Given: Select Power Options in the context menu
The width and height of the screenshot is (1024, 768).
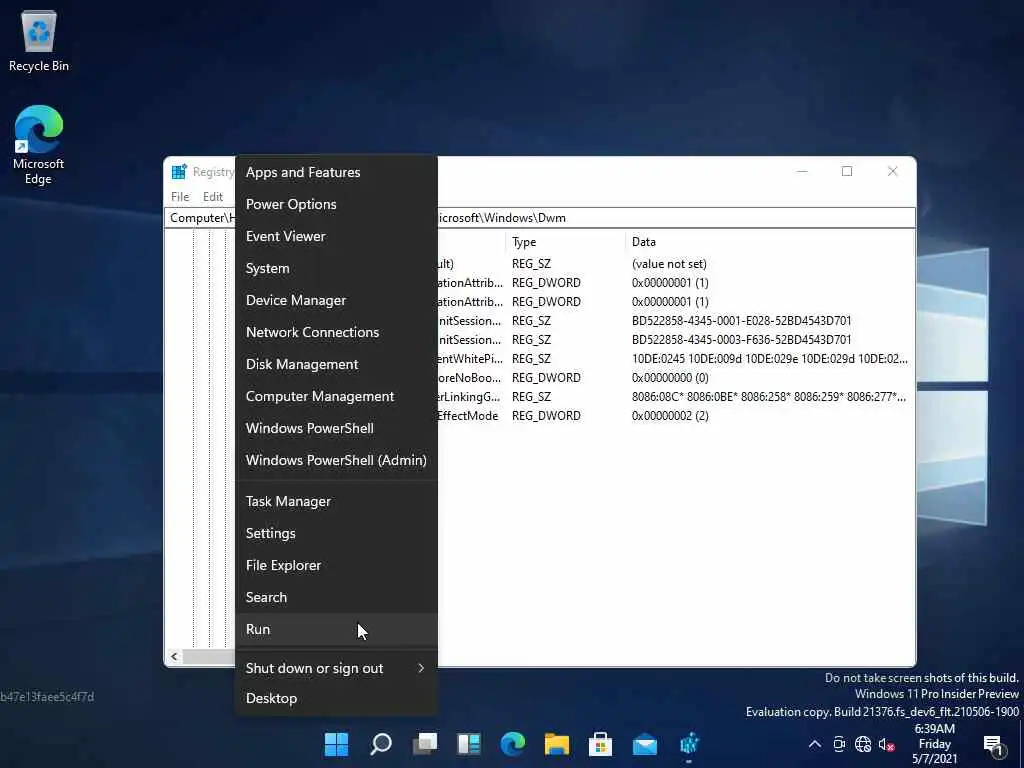Looking at the screenshot, I should coord(336,204).
